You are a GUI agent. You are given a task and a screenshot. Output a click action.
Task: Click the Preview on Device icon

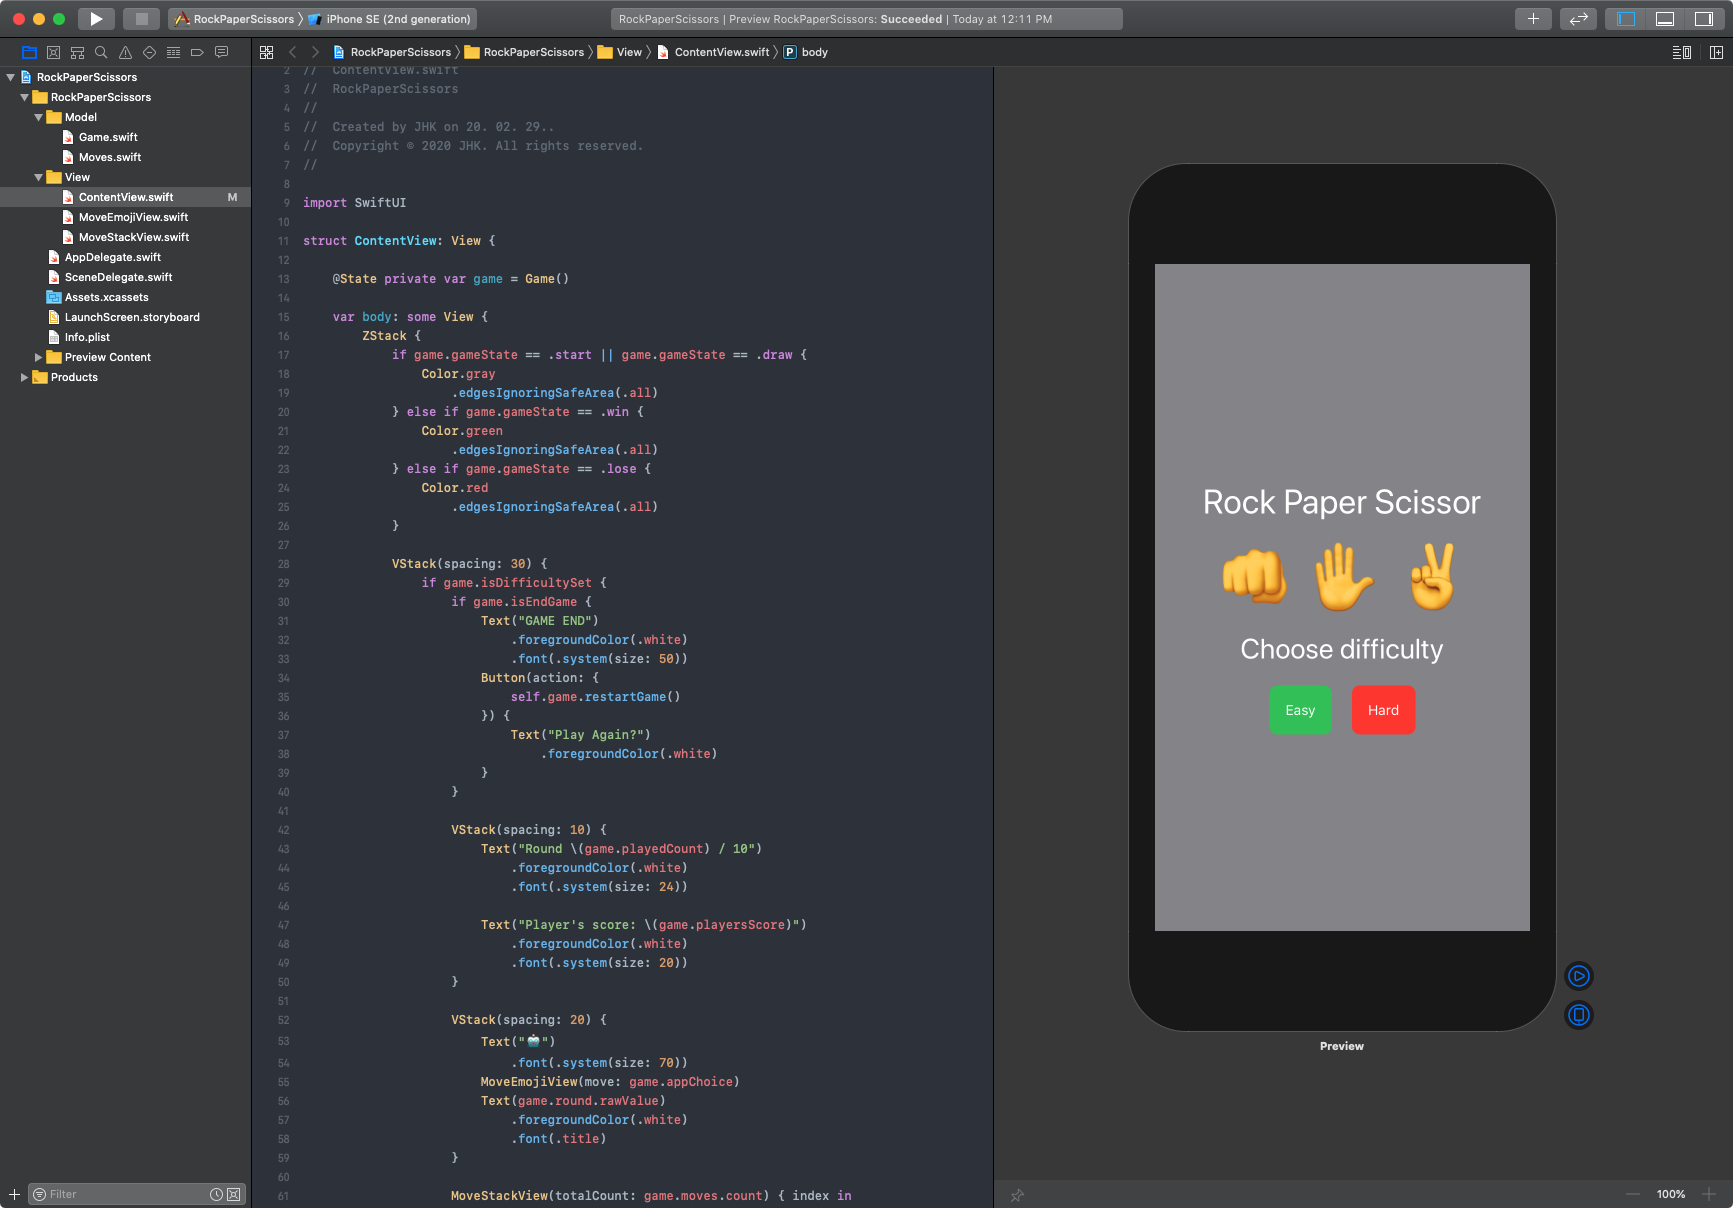tap(1578, 1015)
